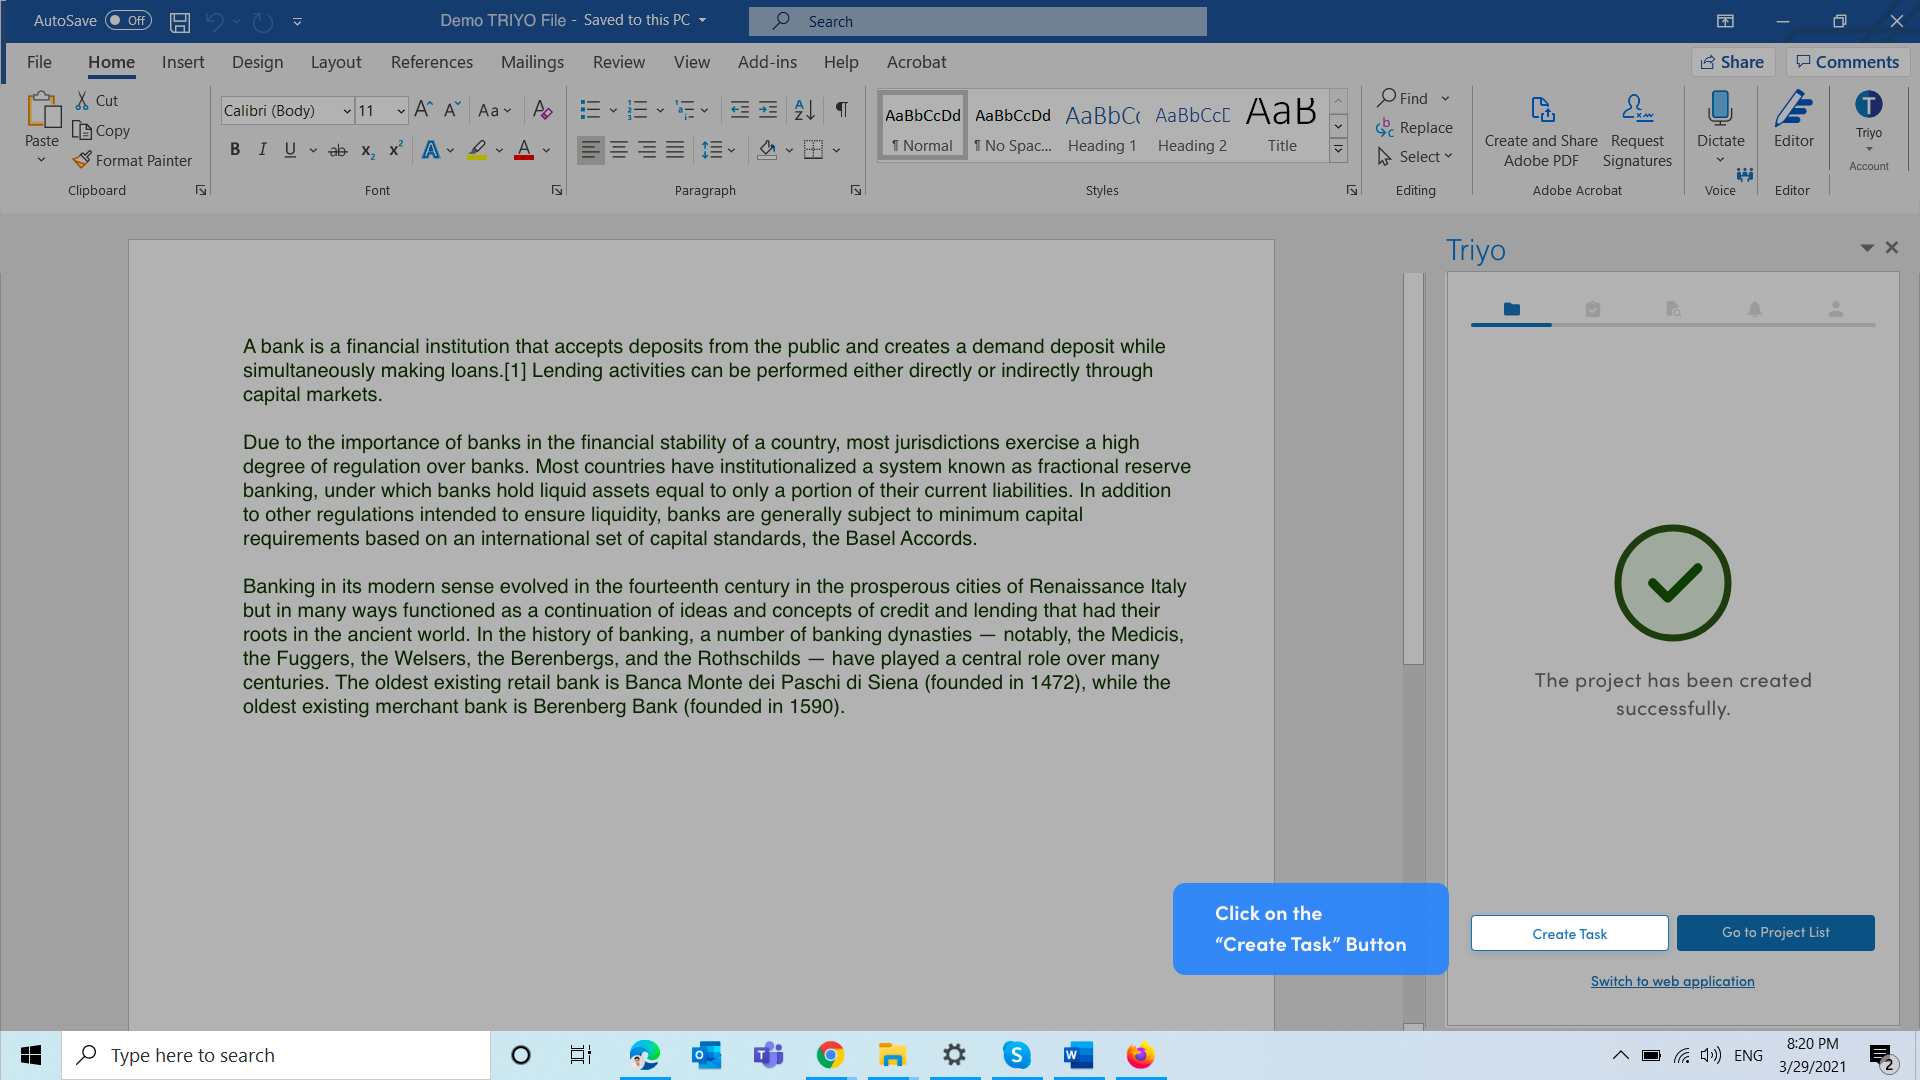Open the Triyo tasks checklist tab
Screen dimensions: 1920x1080
pos(1593,310)
